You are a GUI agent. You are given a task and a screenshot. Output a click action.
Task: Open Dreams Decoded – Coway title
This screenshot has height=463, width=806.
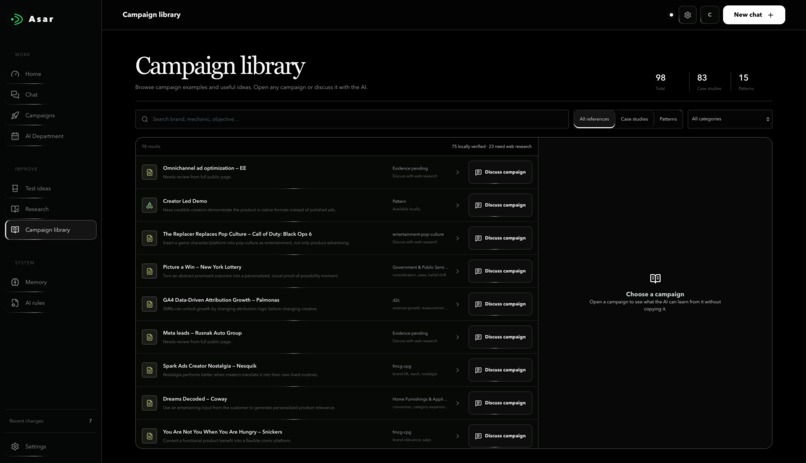coord(195,399)
